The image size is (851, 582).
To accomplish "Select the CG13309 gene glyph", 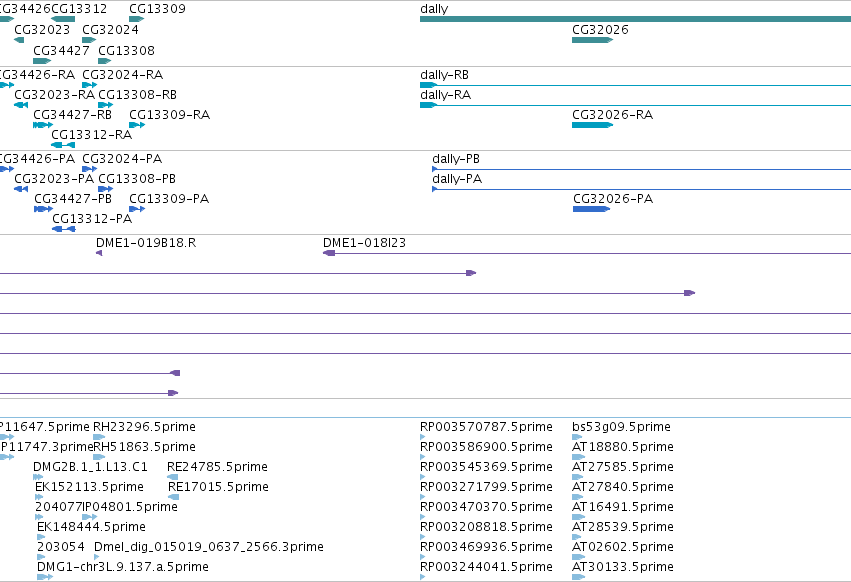I will point(136,19).
